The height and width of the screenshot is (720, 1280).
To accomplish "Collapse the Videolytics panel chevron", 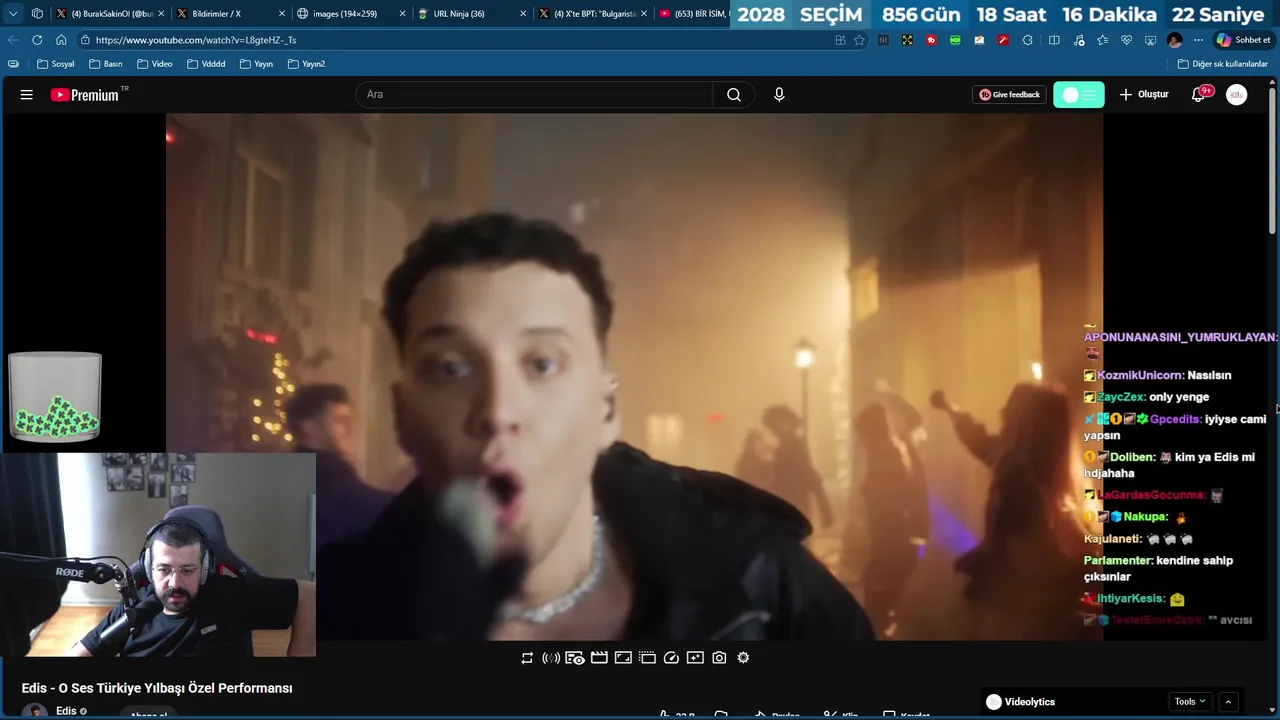I will [x=1229, y=702].
